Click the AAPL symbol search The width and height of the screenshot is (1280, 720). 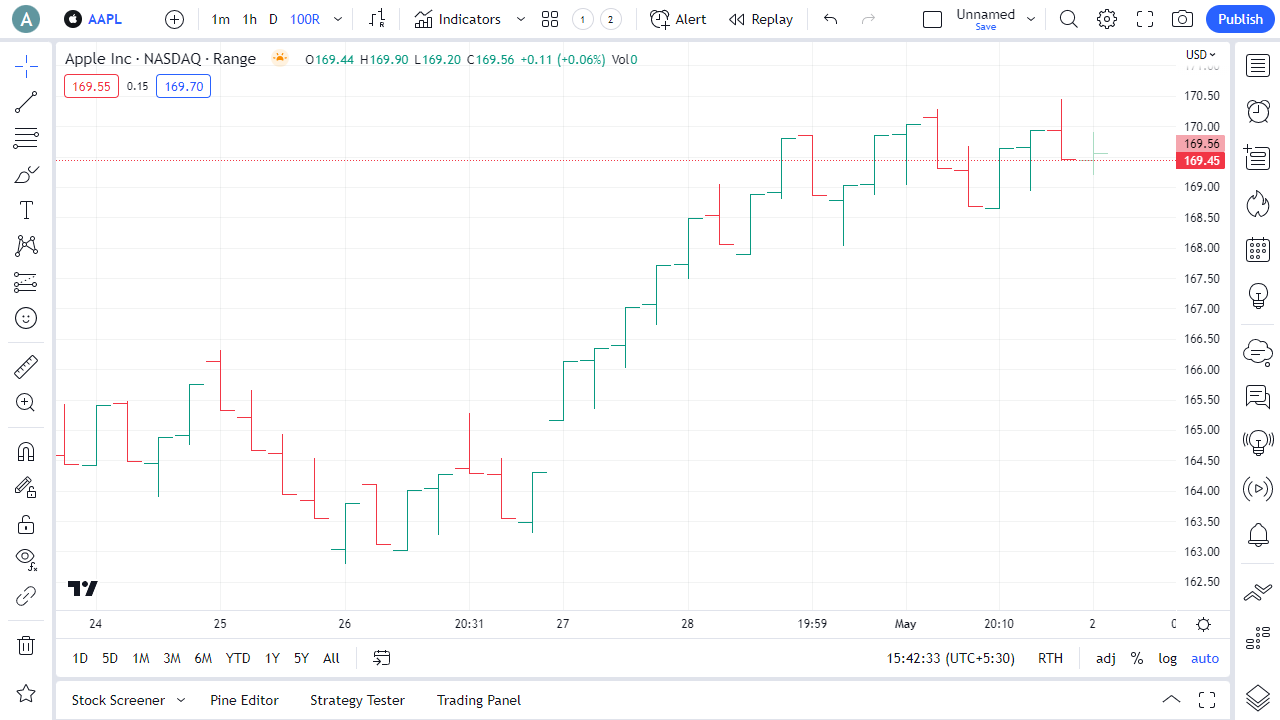[94, 19]
